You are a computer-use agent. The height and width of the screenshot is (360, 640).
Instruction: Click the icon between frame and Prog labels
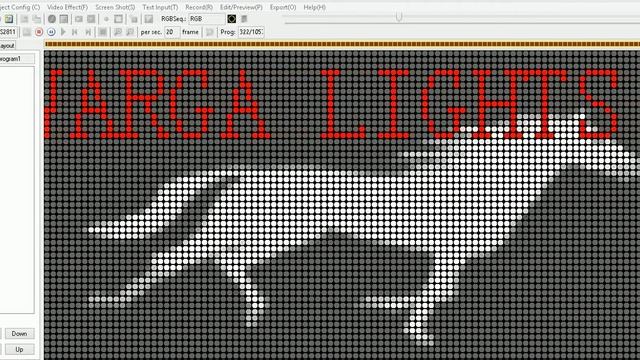click(x=210, y=32)
